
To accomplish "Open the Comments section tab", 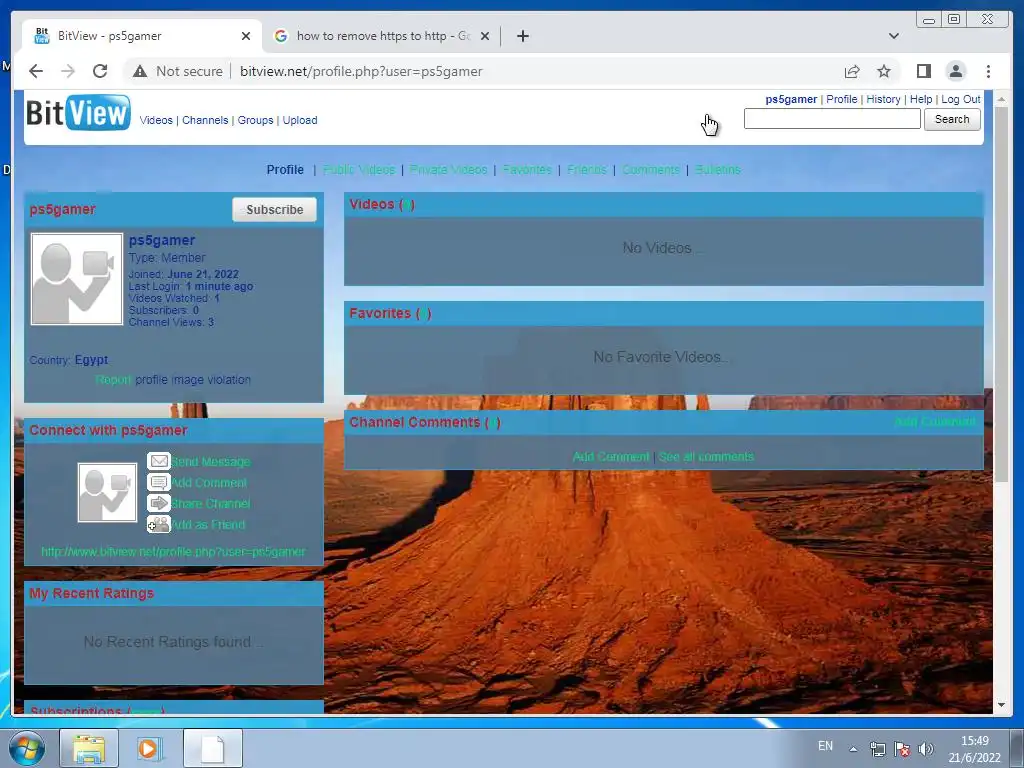I will click(650, 170).
